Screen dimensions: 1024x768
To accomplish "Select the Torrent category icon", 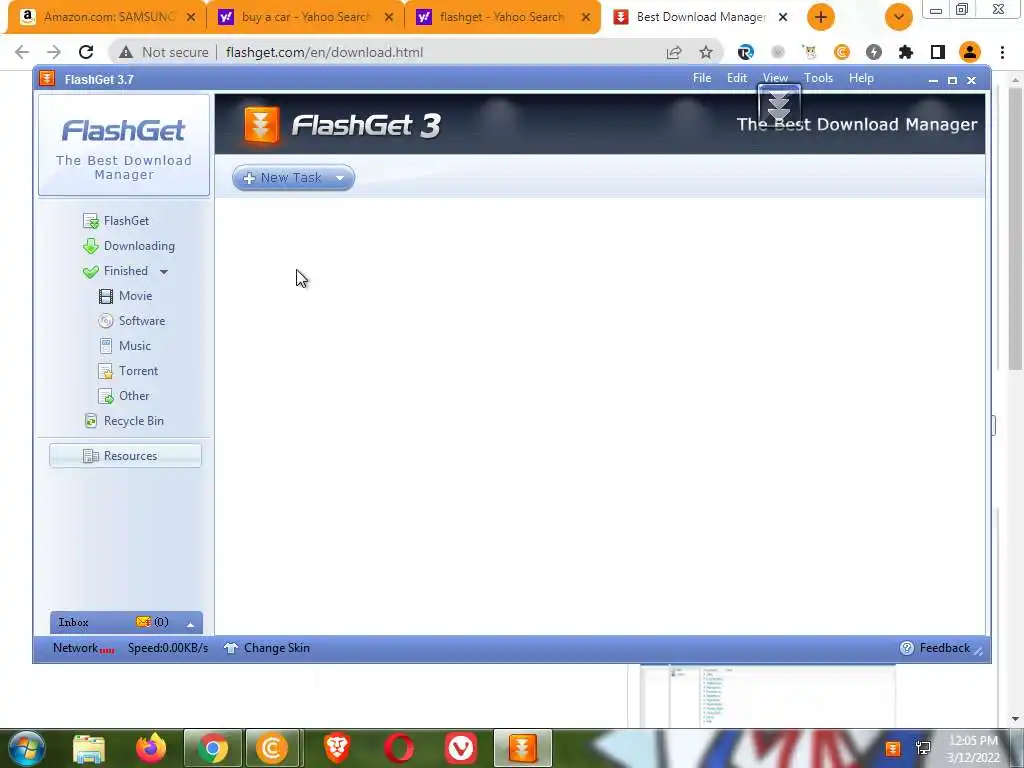I will (106, 371).
